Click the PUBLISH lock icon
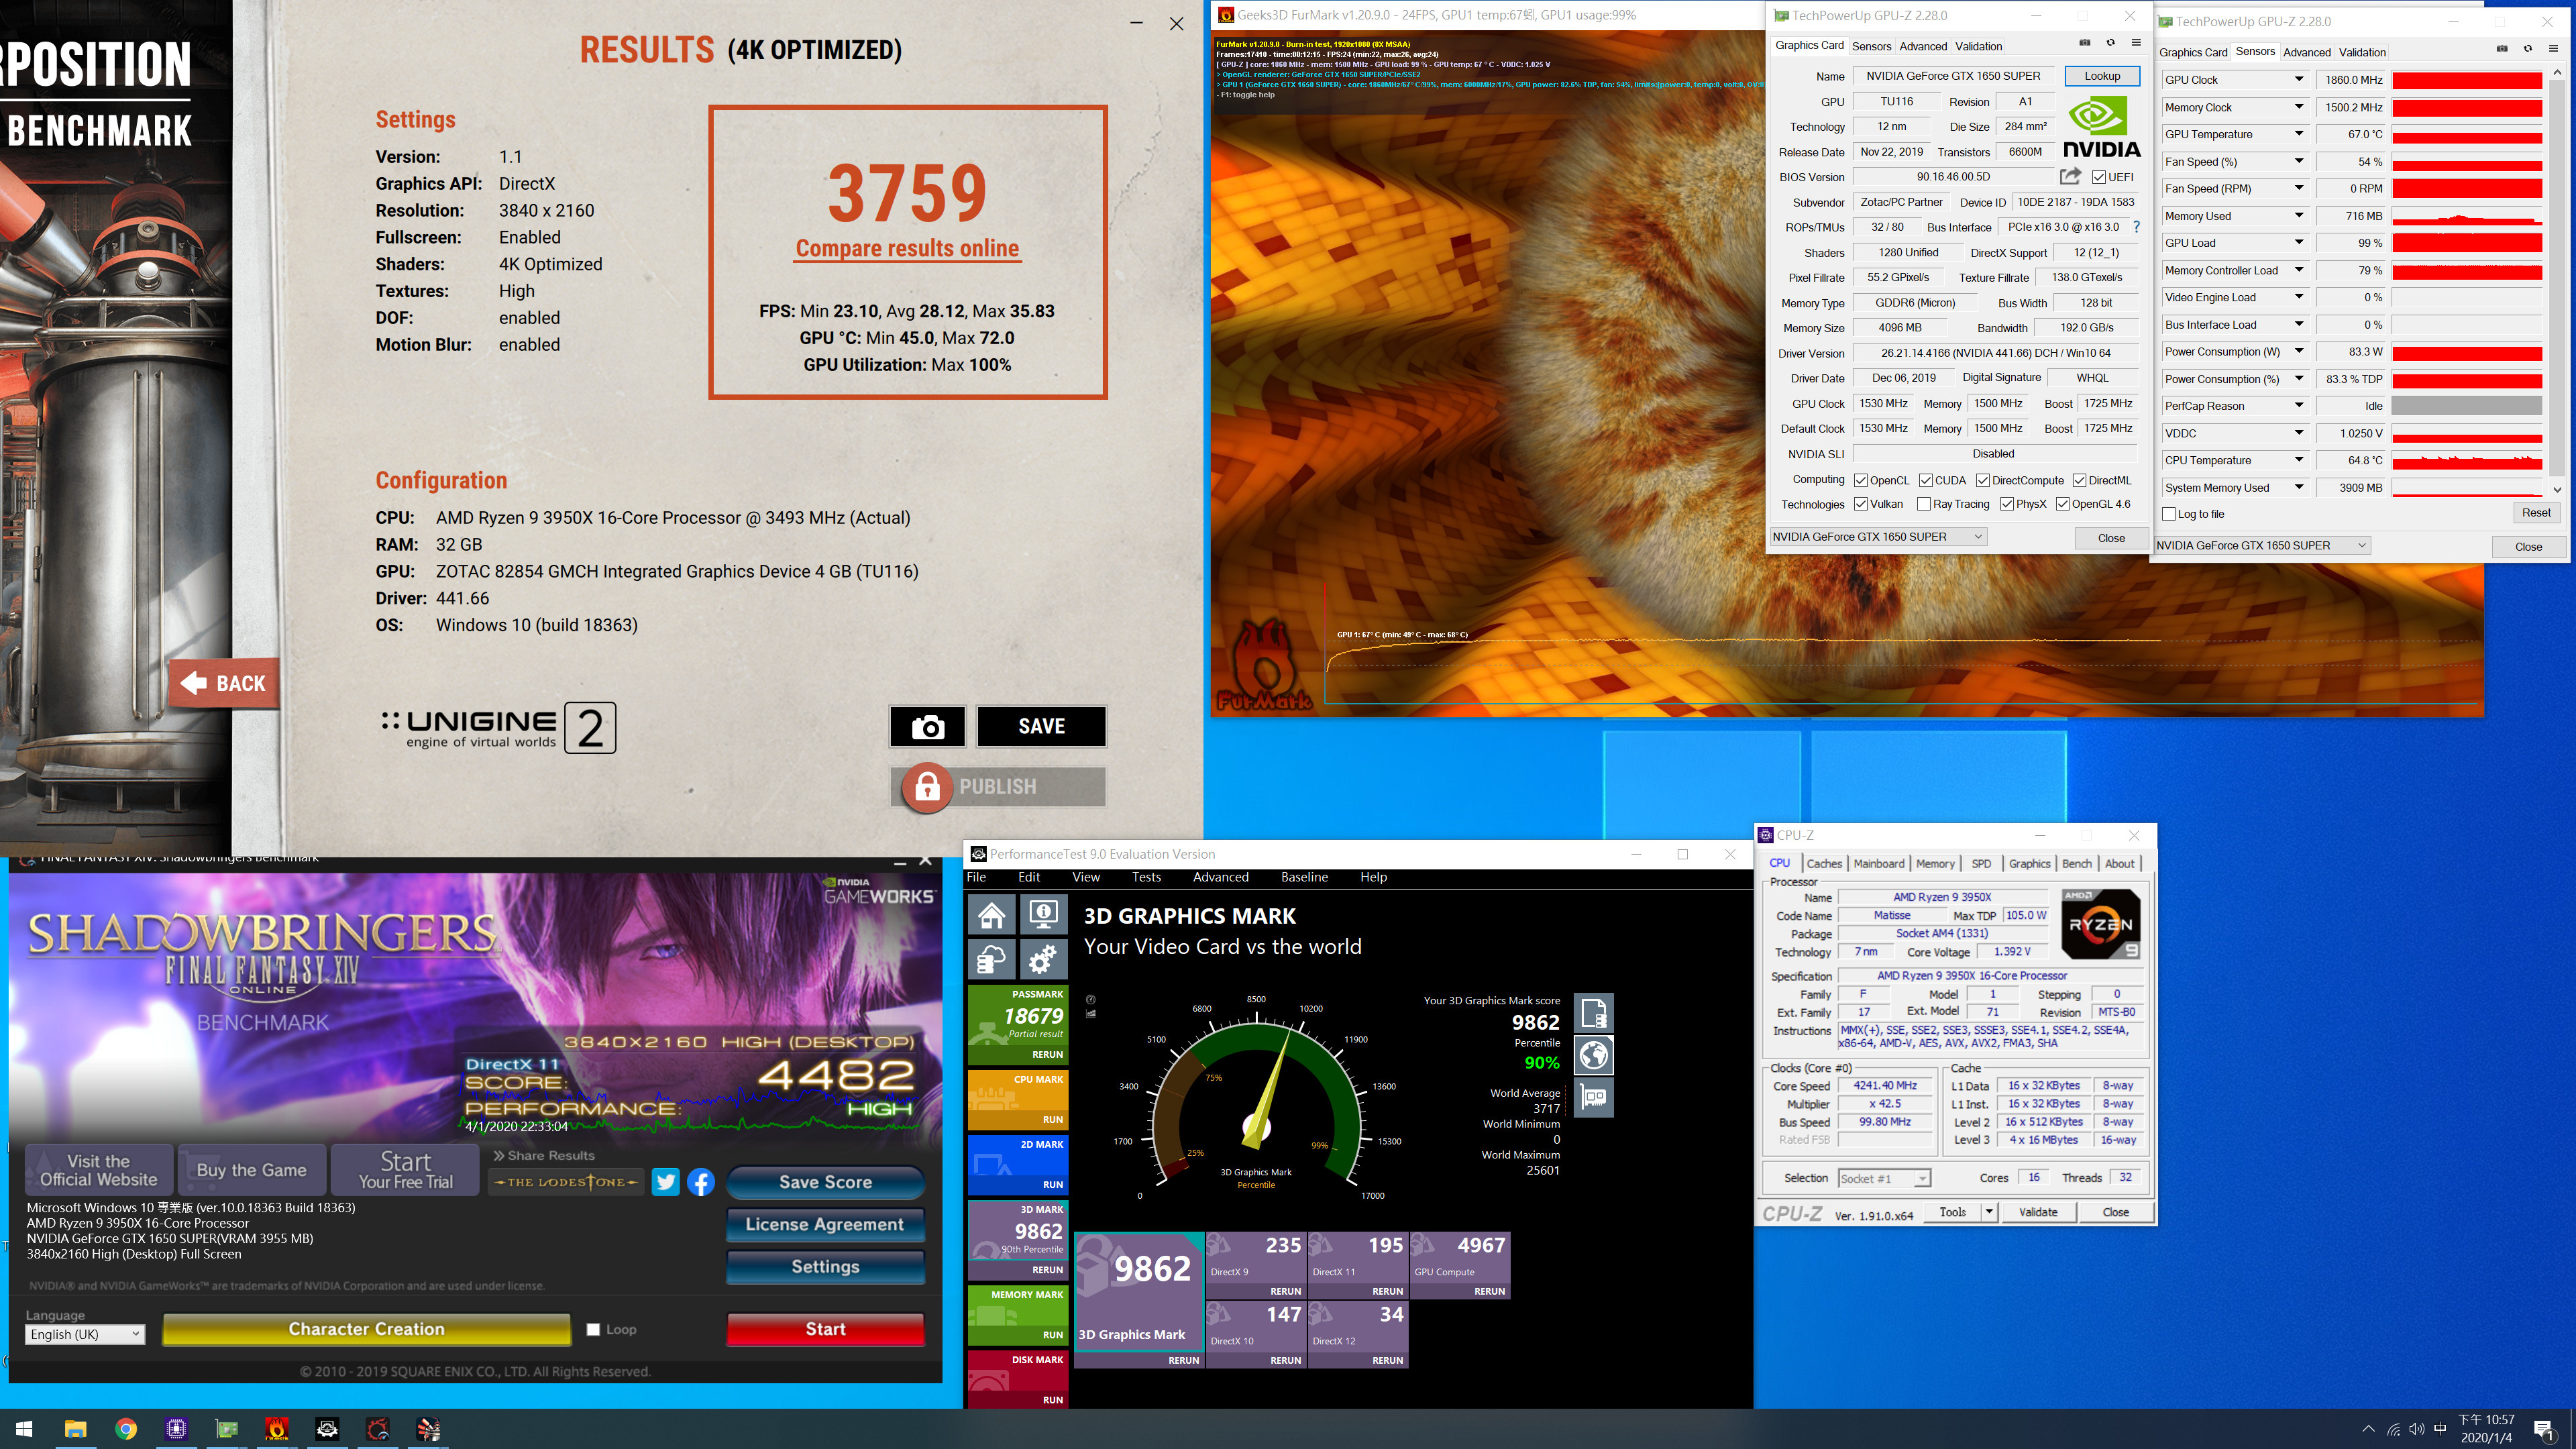 coord(927,788)
